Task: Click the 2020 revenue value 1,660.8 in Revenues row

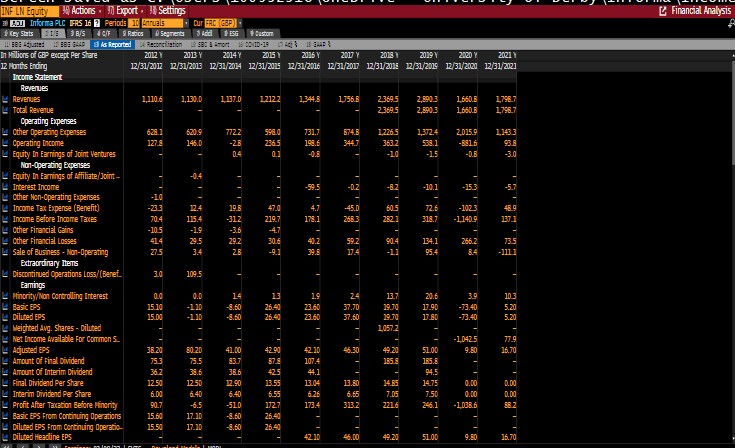Action: [466, 99]
